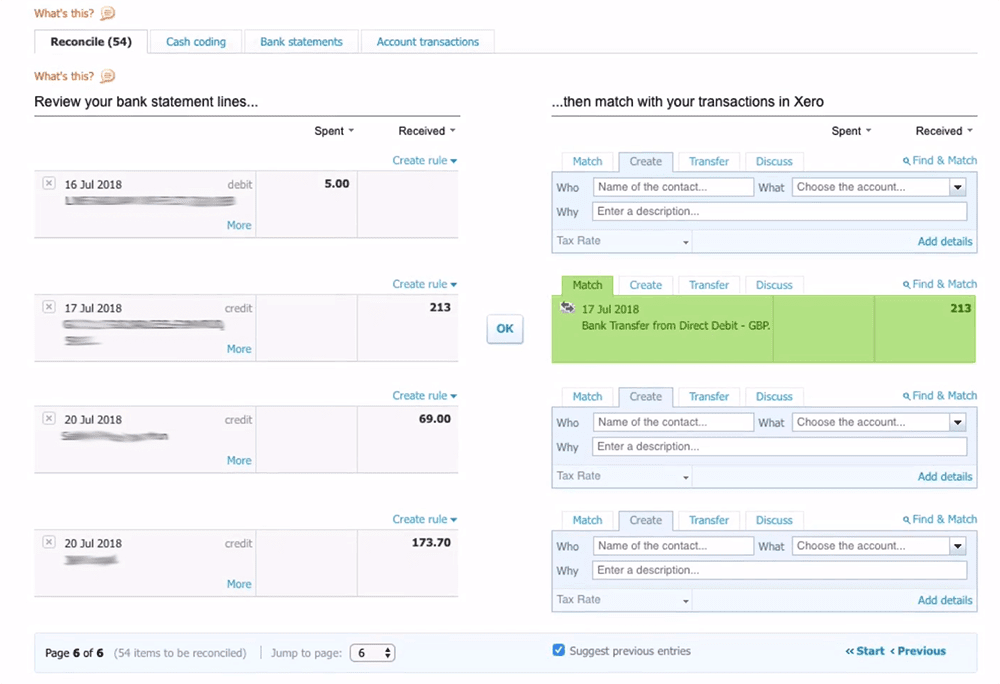Click description field for the 5.00 line
Viewport: 1000px width, 684px height.
(779, 211)
